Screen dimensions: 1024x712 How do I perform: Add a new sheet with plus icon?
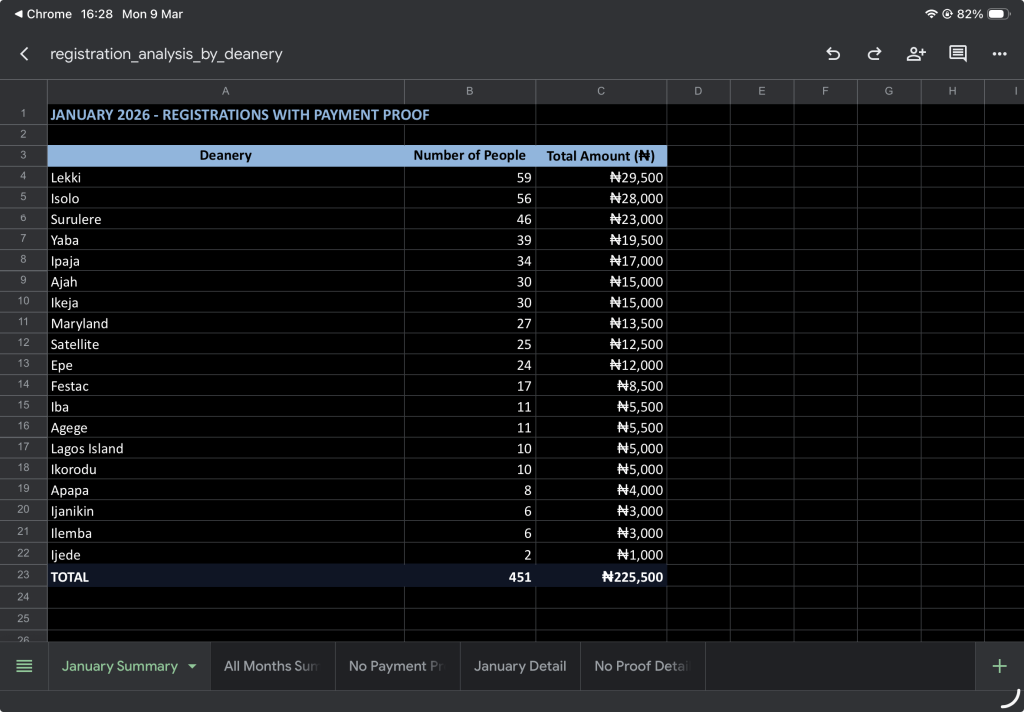(999, 666)
